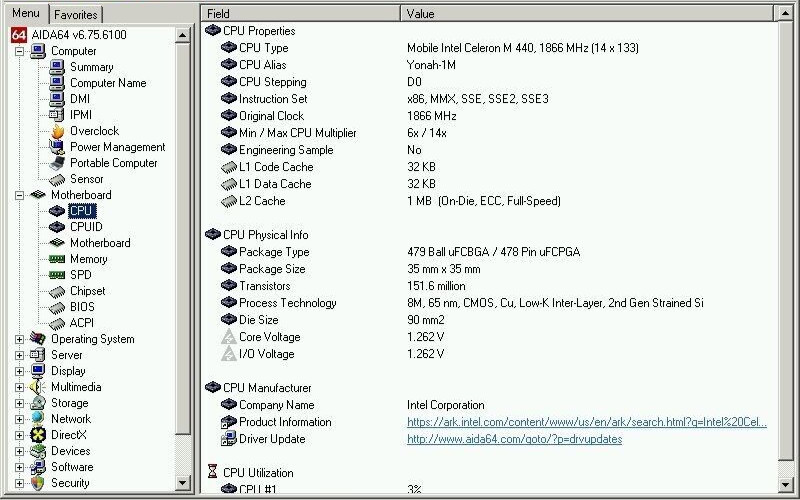Image resolution: width=800 pixels, height=500 pixels.
Task: Click the CPUID chip icon
Action: pos(57,227)
